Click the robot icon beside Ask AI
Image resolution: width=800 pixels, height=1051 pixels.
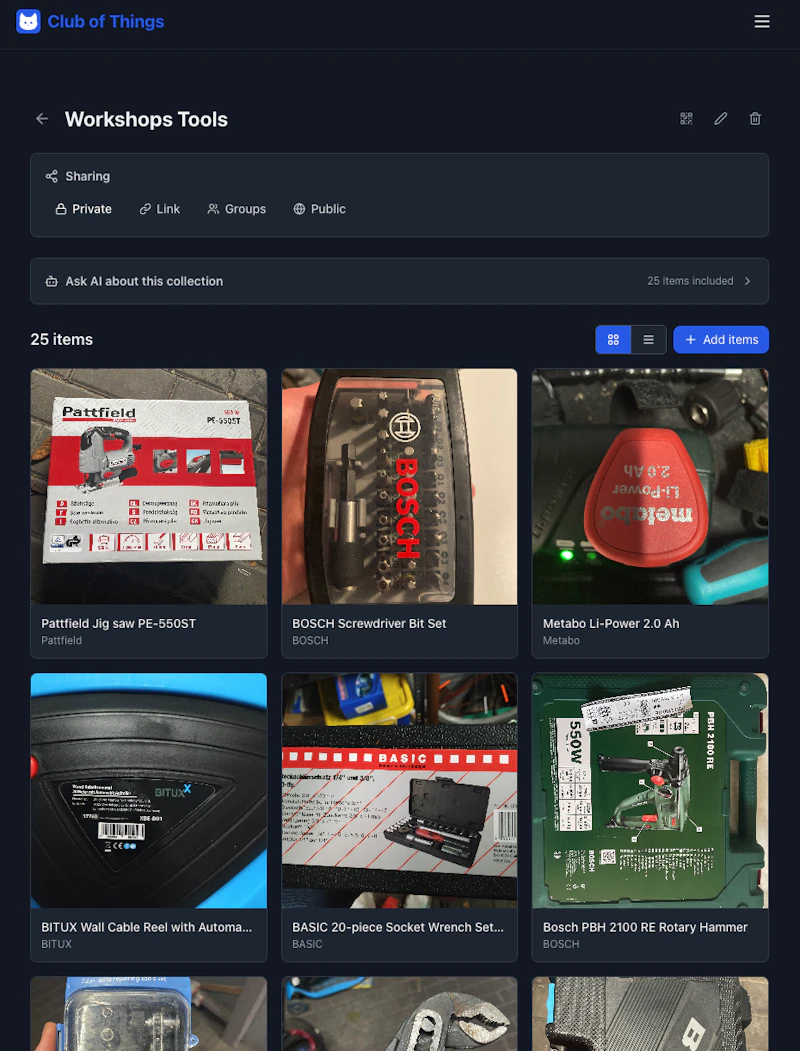pos(52,282)
